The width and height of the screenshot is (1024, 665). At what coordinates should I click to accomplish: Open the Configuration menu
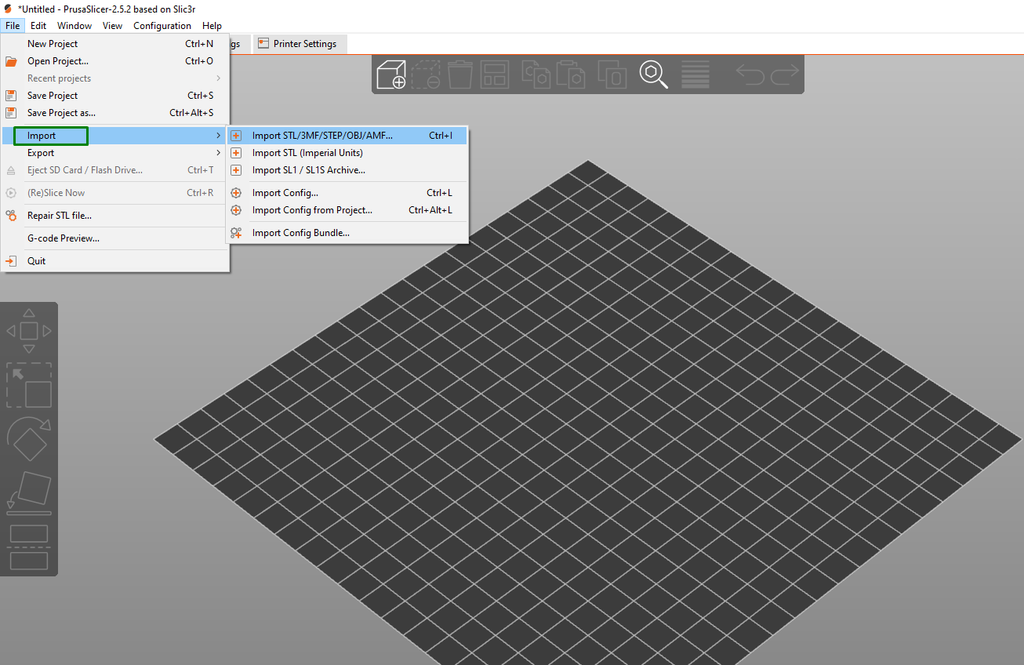coord(162,26)
